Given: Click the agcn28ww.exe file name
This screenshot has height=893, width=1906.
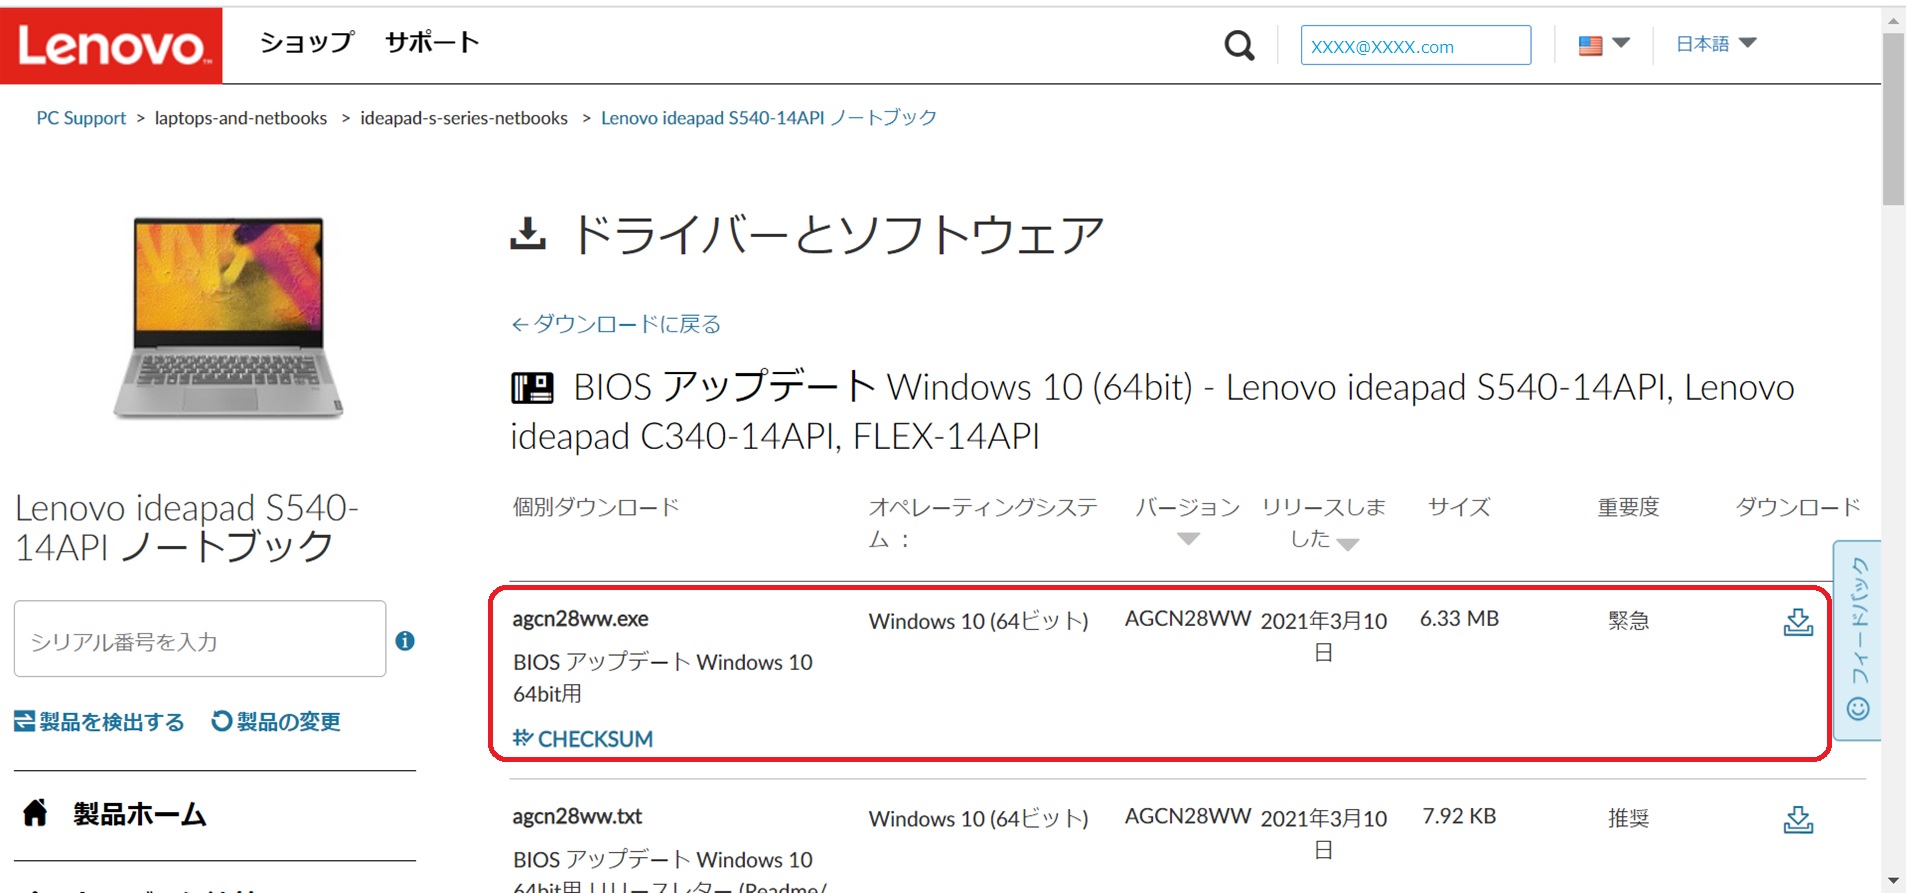Looking at the screenshot, I should [x=580, y=619].
